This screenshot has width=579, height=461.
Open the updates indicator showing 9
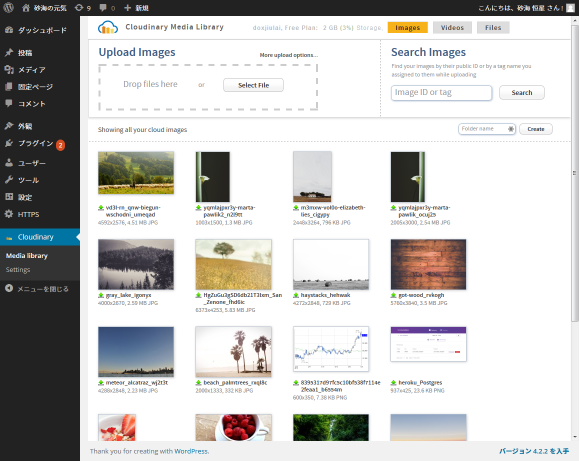point(83,8)
